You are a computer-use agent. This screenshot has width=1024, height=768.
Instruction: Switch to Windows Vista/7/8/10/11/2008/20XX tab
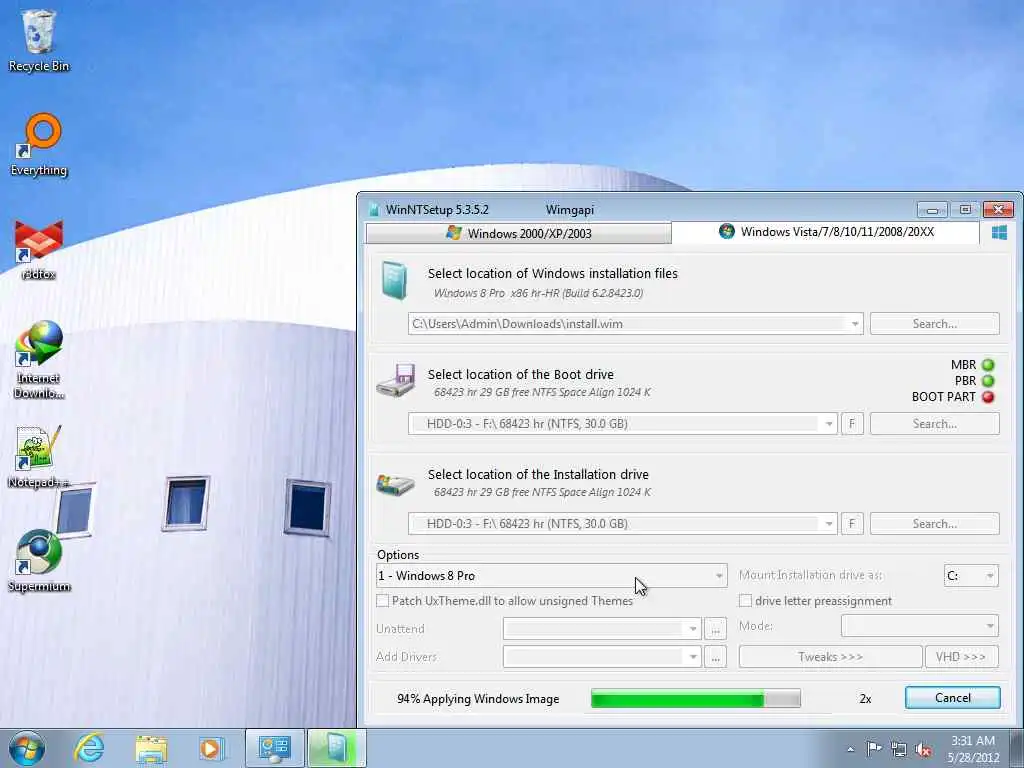826,232
